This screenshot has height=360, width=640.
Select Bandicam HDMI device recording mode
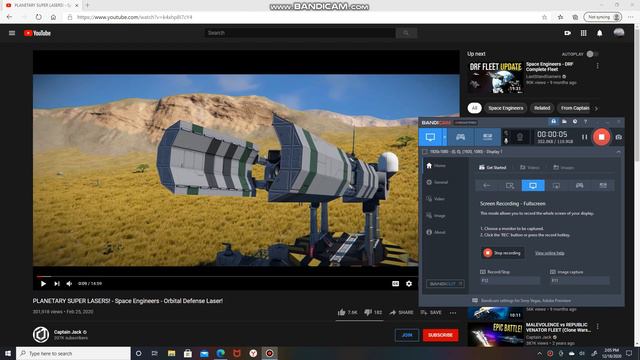[x=487, y=137]
